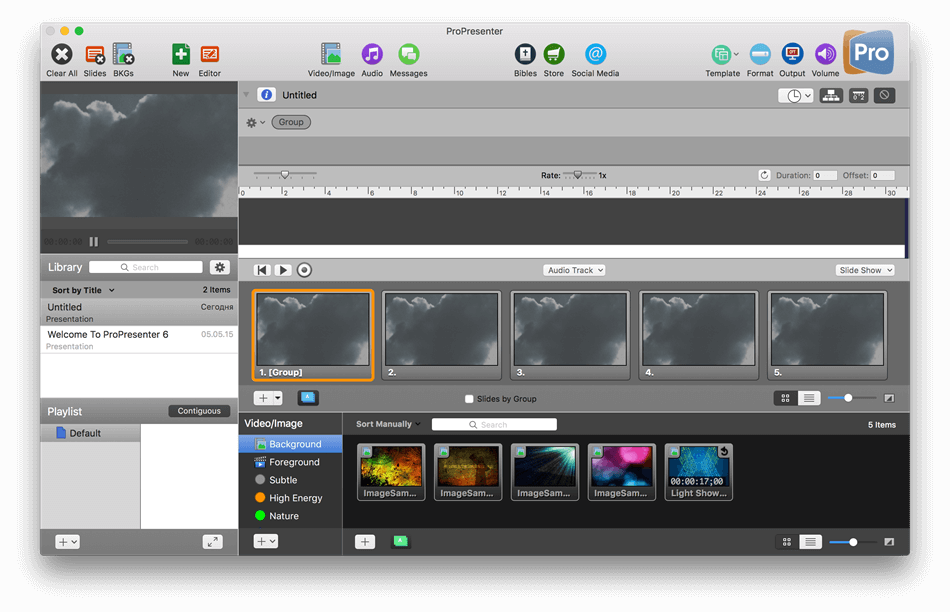Open the Social Media module
The height and width of the screenshot is (612, 950).
[596, 55]
